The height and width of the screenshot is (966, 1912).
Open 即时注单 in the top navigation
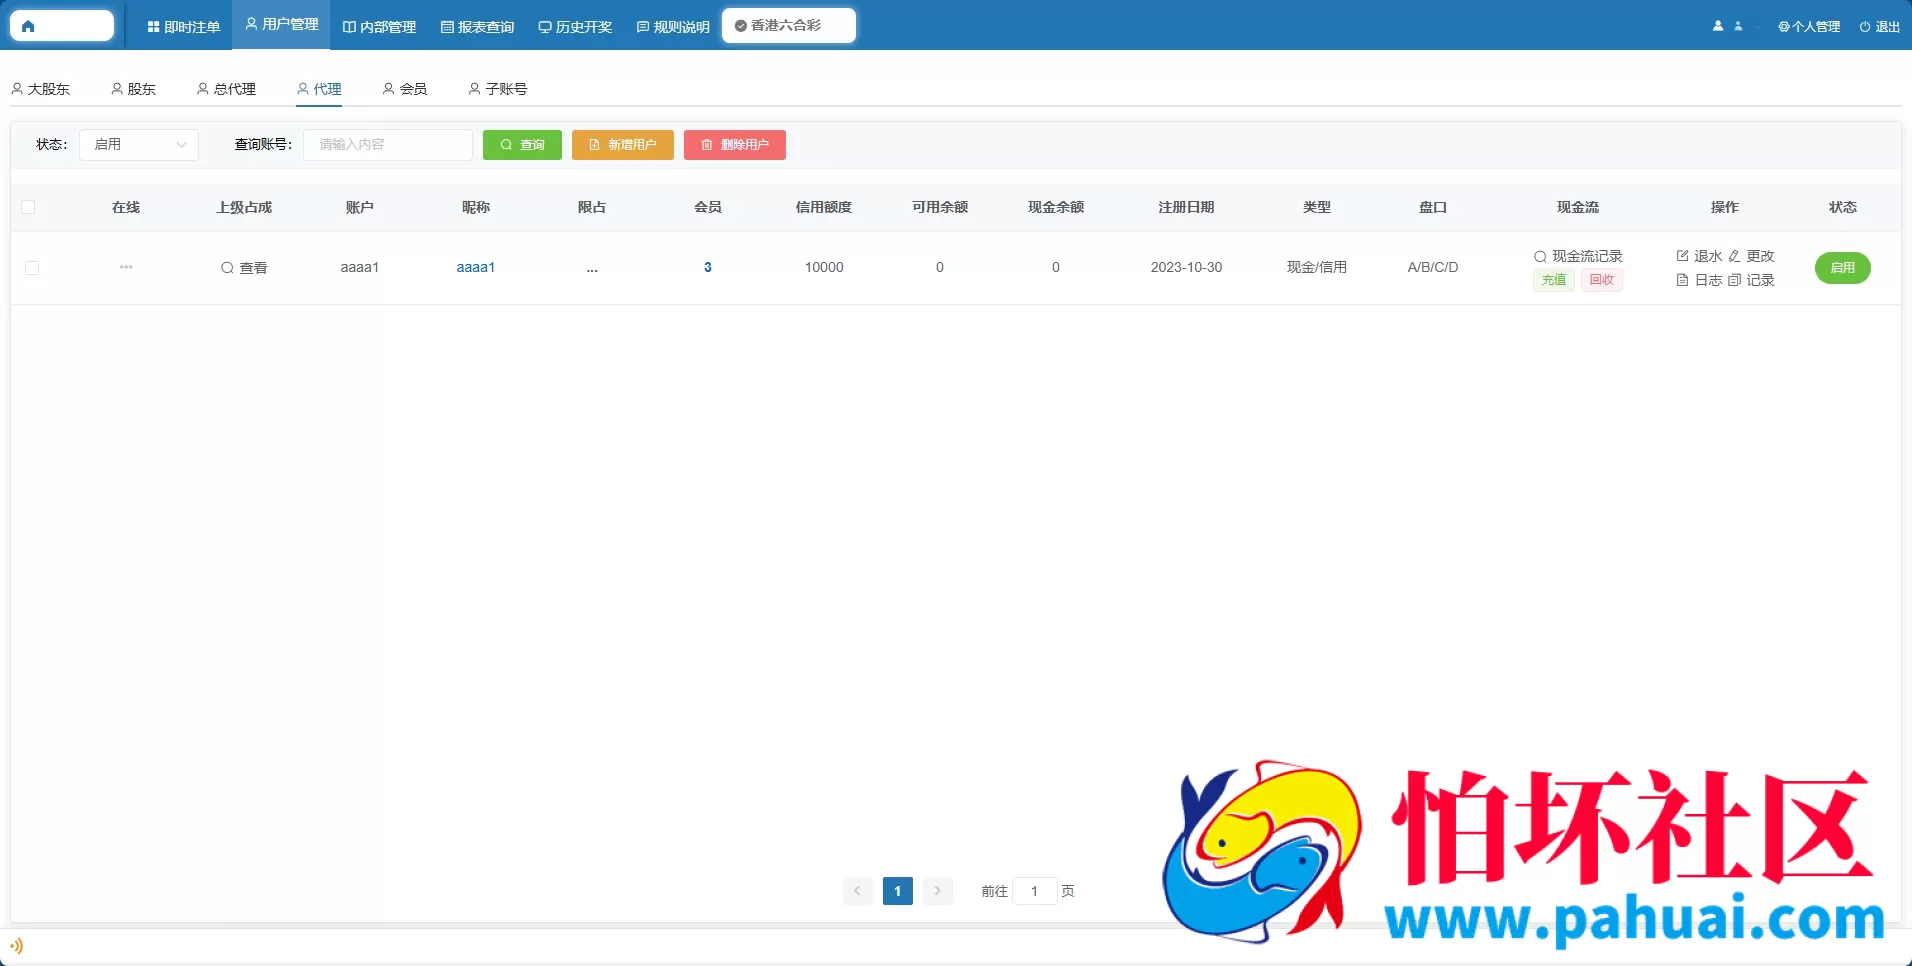184,26
